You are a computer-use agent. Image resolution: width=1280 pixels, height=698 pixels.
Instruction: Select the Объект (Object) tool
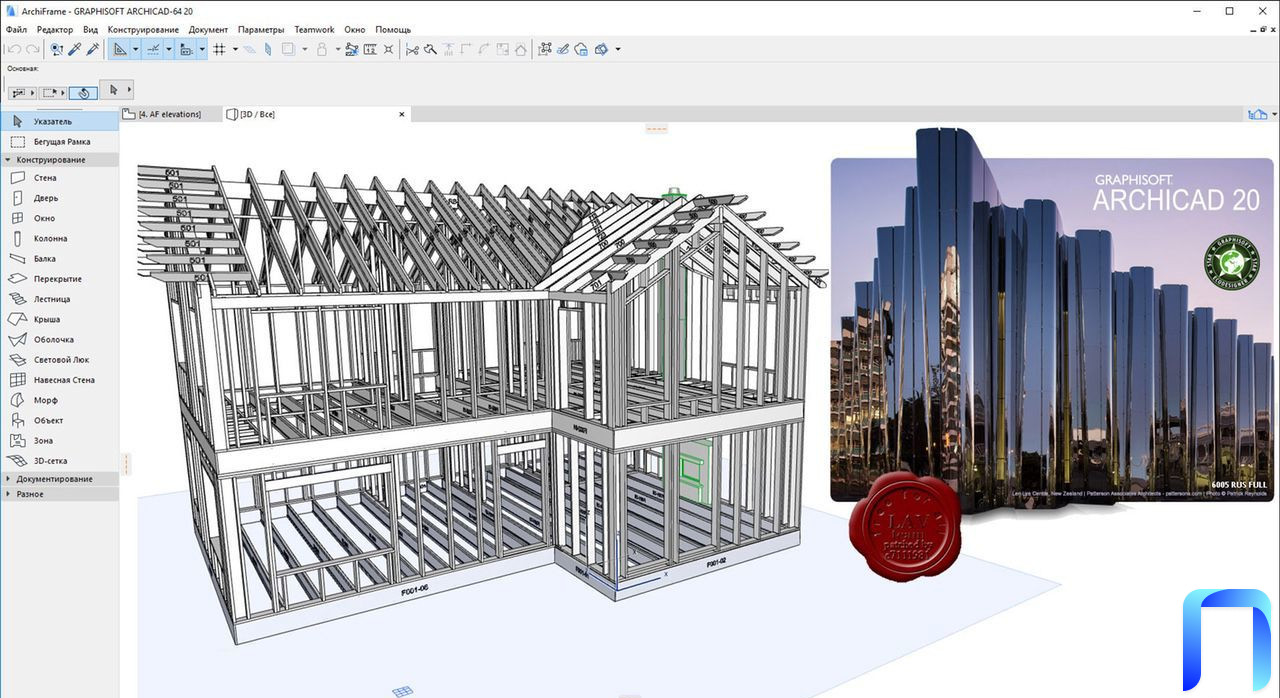(59, 420)
